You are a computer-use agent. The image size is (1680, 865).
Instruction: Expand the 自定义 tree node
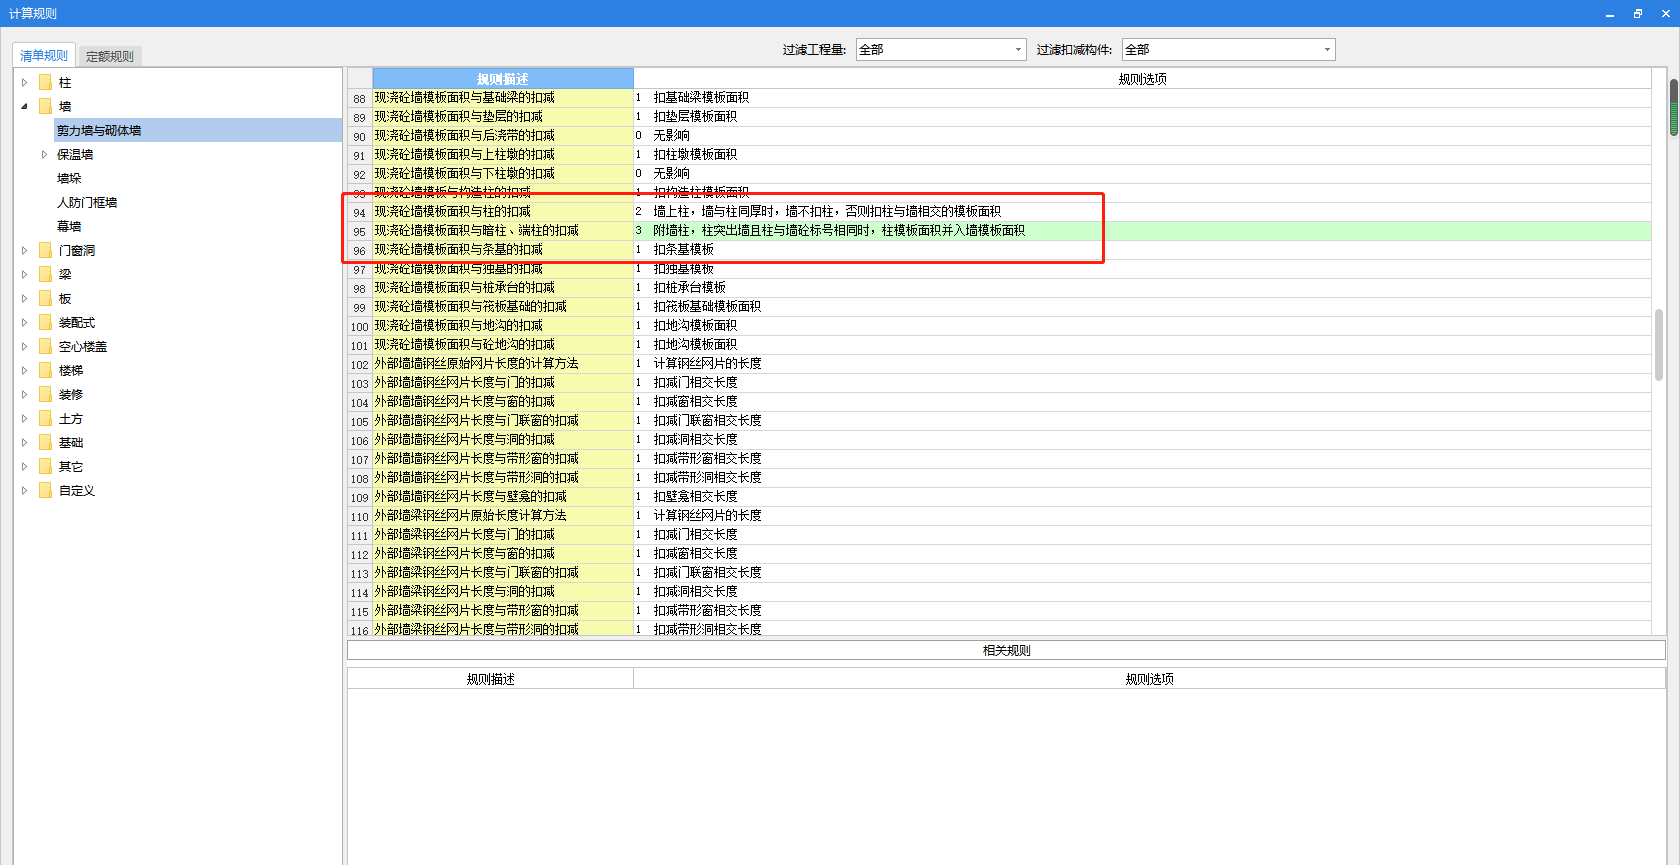pyautogui.click(x=24, y=491)
